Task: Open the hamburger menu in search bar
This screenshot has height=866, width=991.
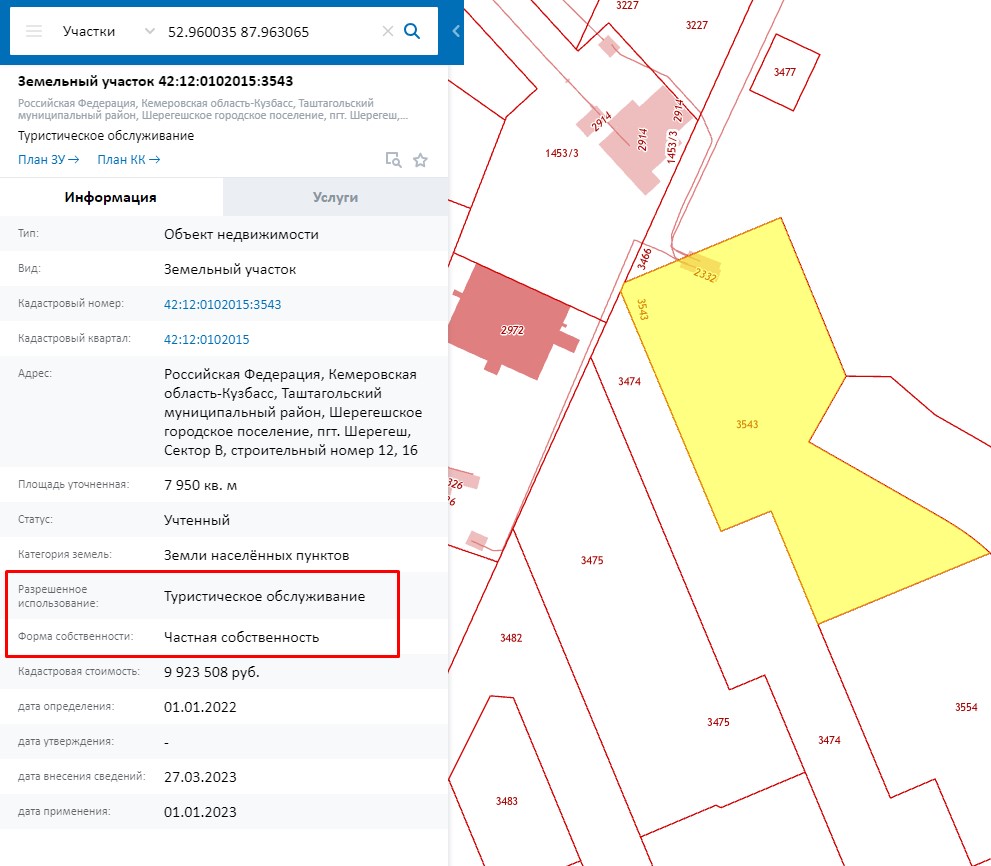Action: tap(34, 31)
